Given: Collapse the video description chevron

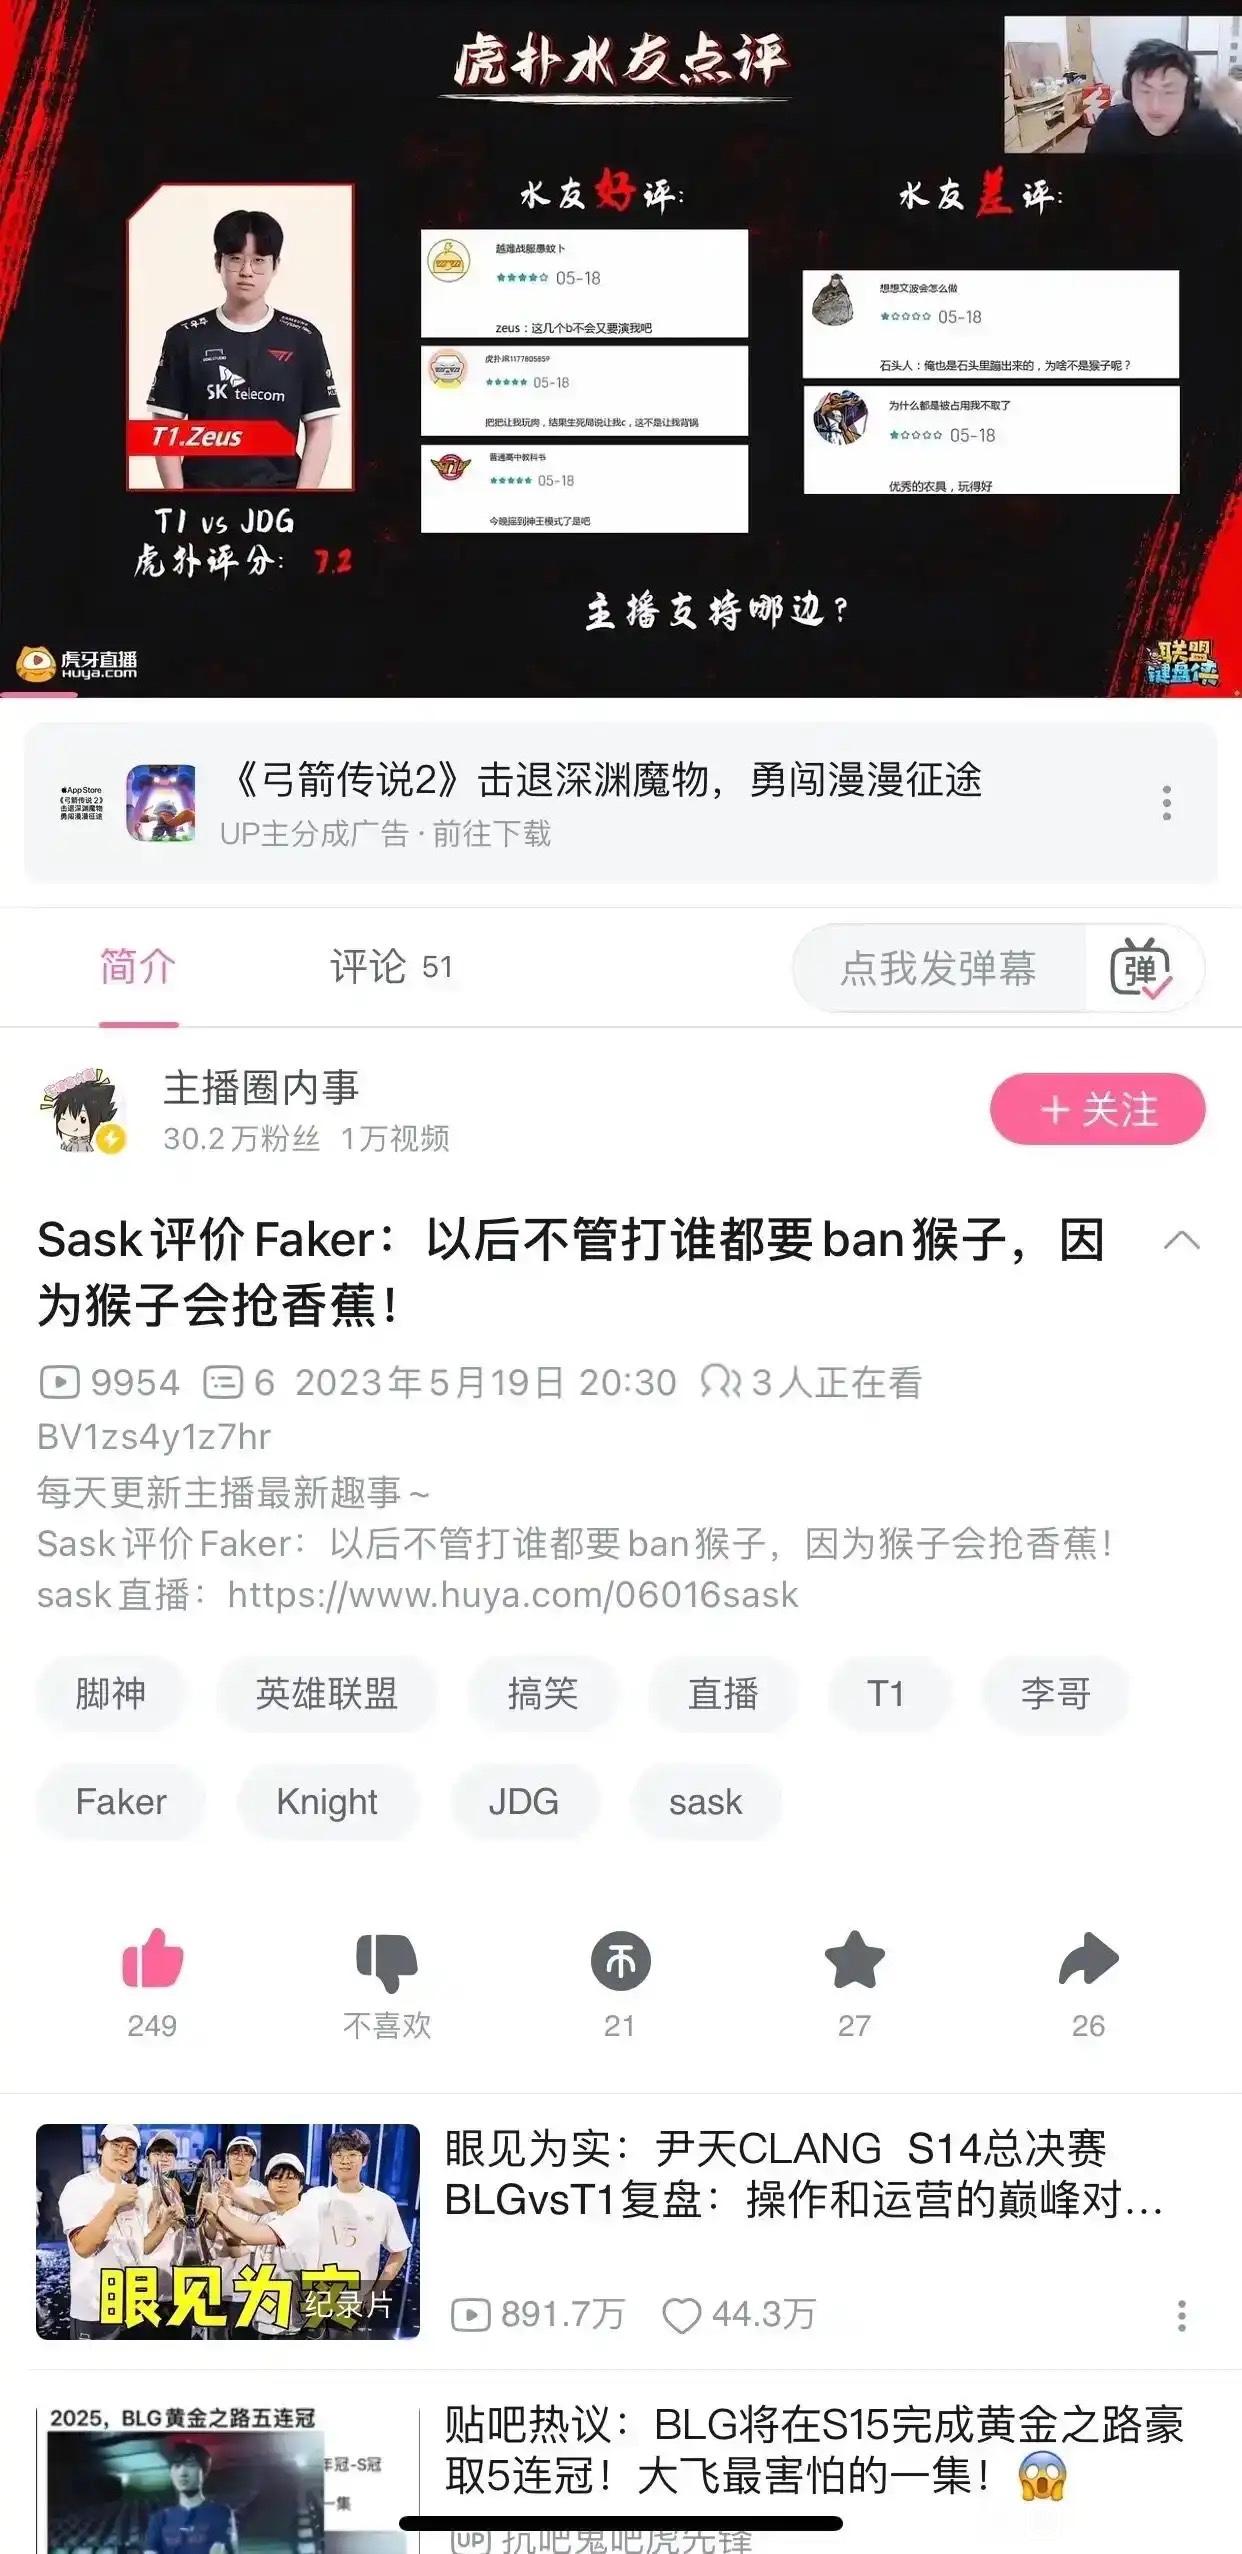Looking at the screenshot, I should [x=1181, y=1241].
